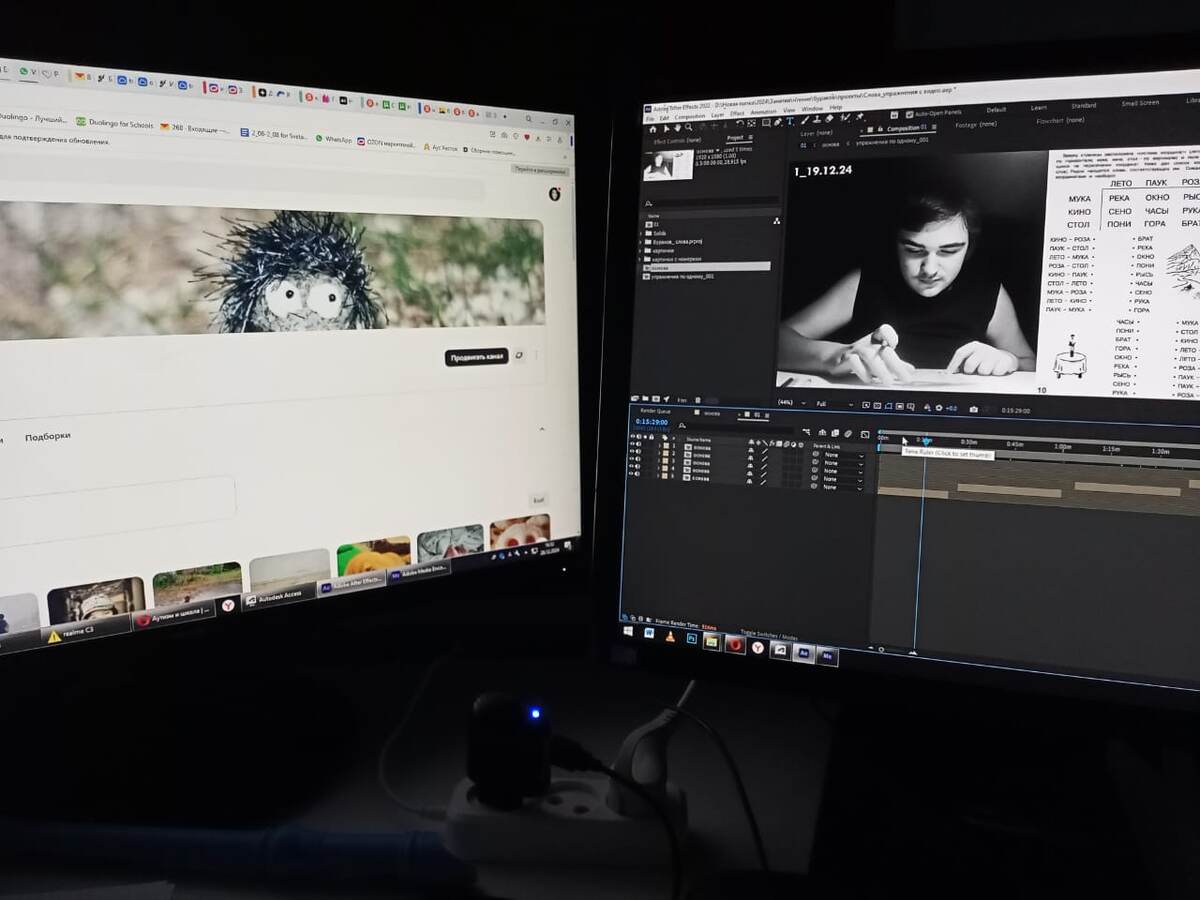Click the 0:15:29:00 current timecode
Screen dimensions: 1200x900
point(652,422)
